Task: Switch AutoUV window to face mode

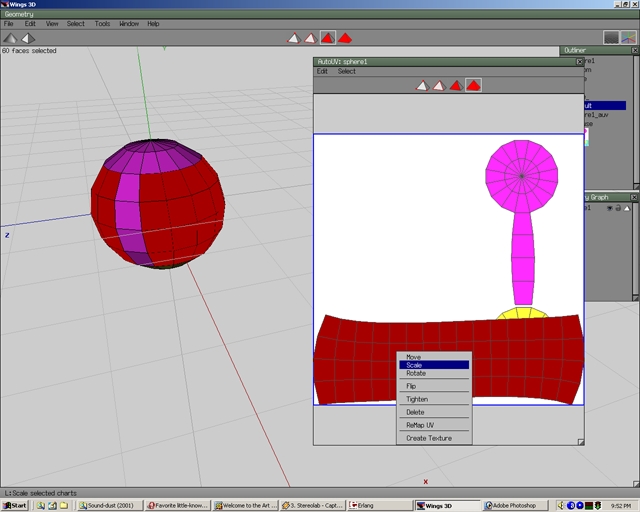Action: click(456, 85)
